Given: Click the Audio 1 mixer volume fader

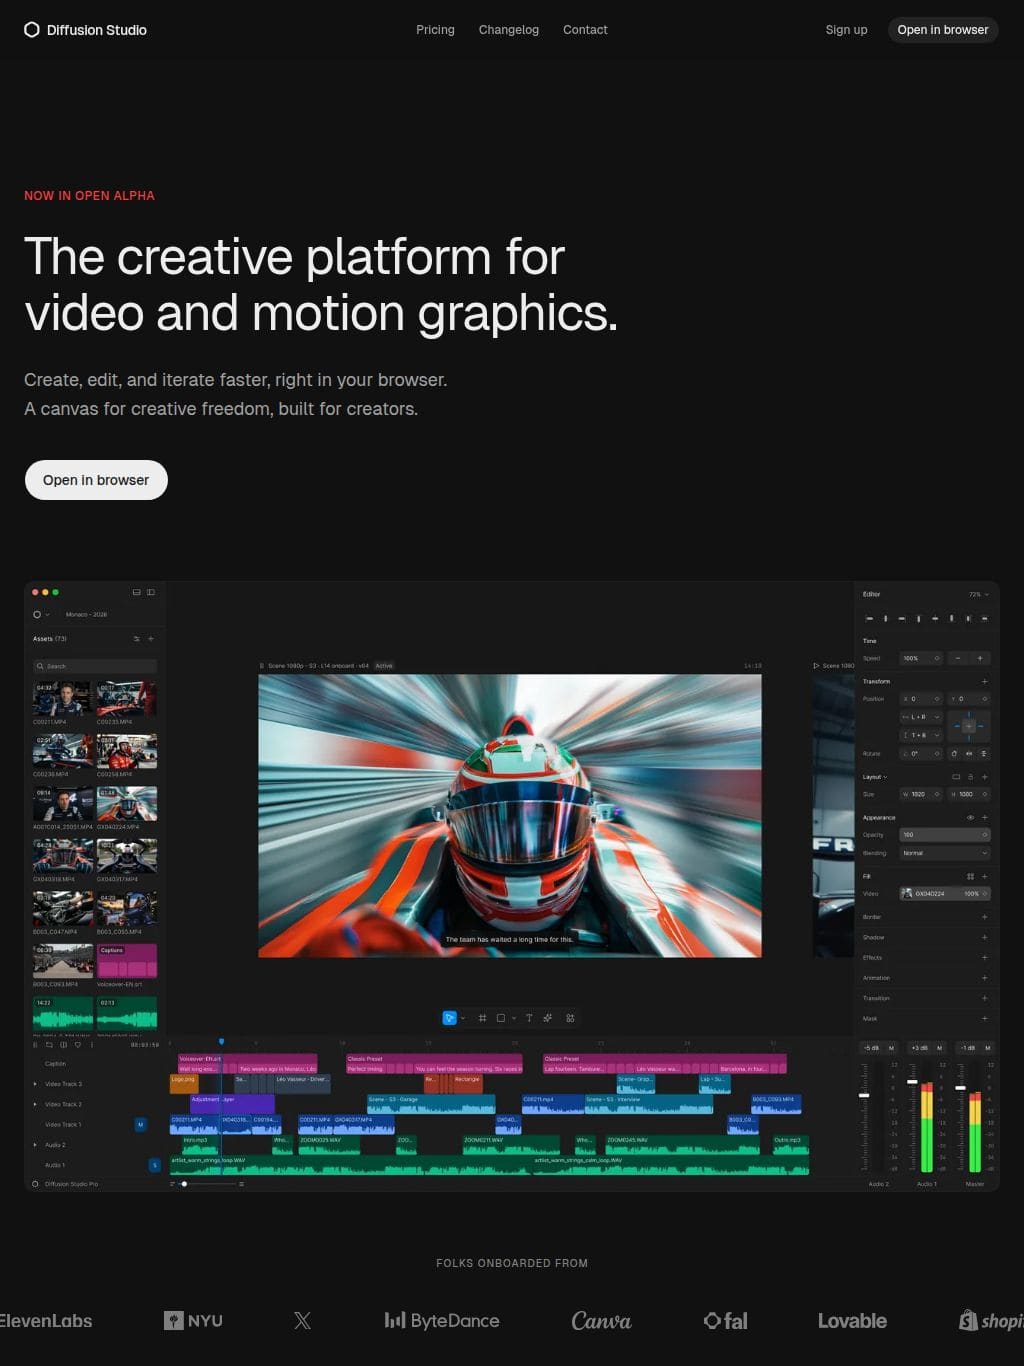Looking at the screenshot, I should [912, 1082].
